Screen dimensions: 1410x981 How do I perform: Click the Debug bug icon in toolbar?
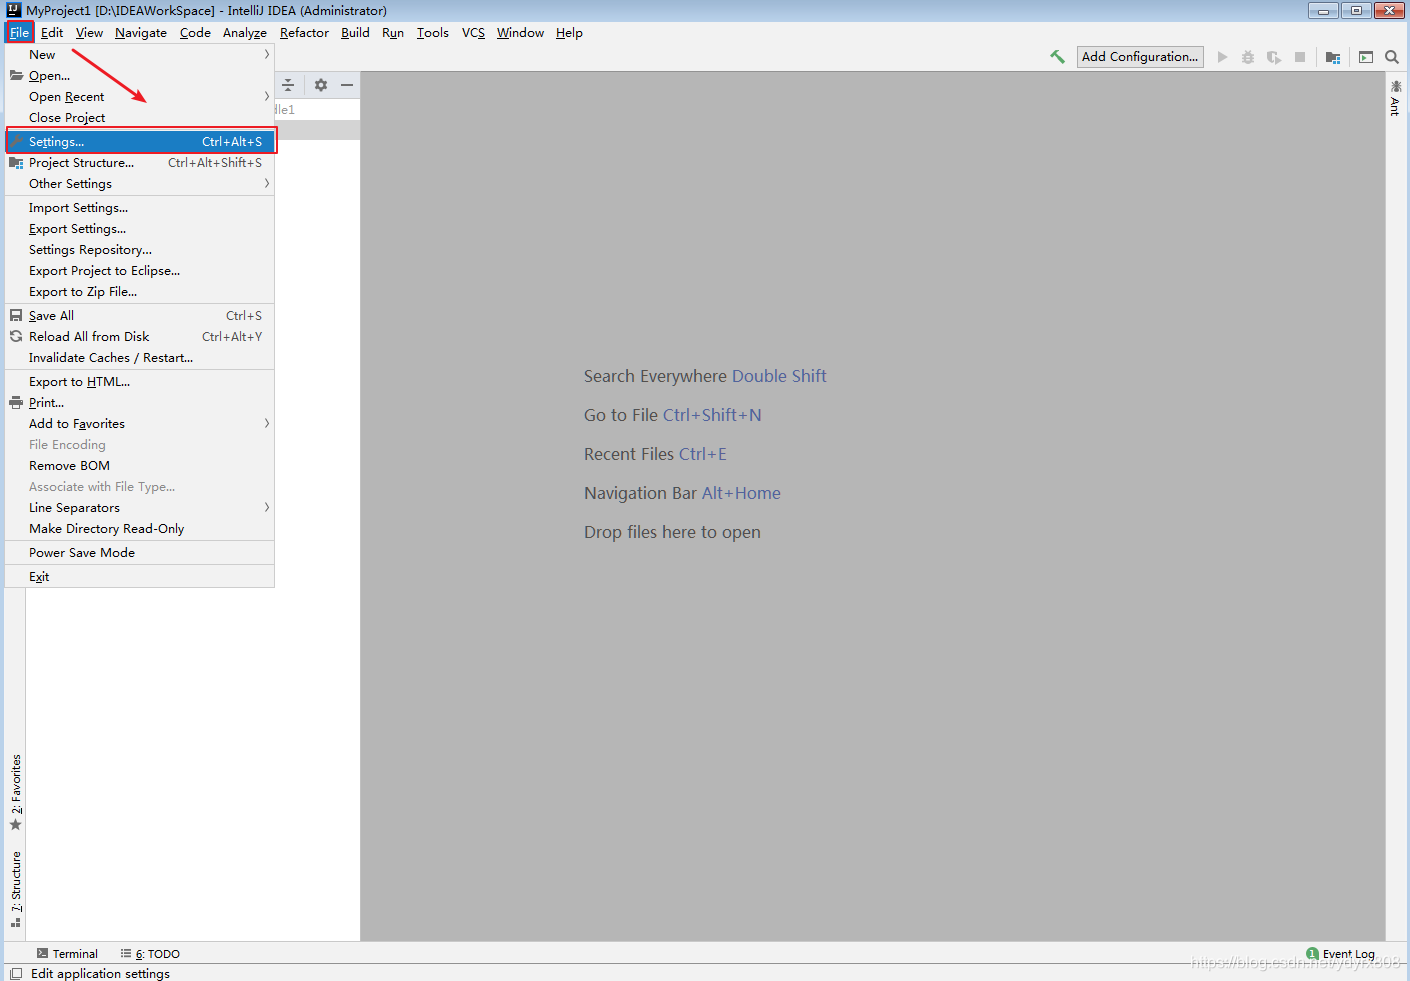[1248, 57]
